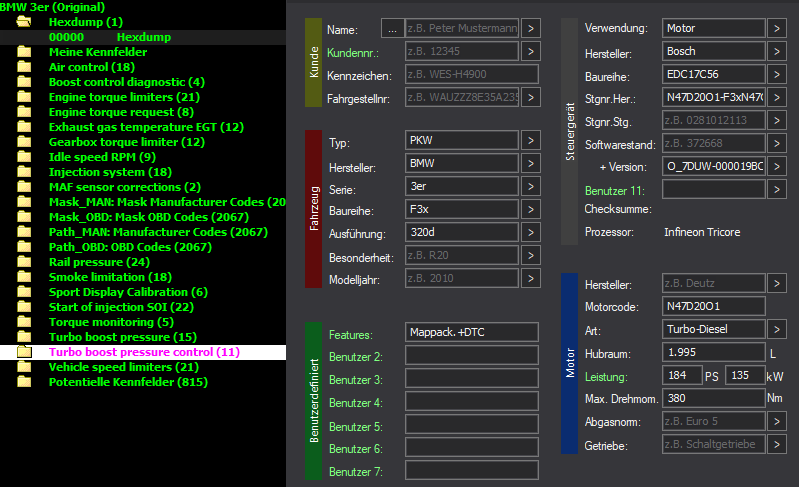
Task: Click the Leistung kW field 135
Action: click(x=744, y=375)
